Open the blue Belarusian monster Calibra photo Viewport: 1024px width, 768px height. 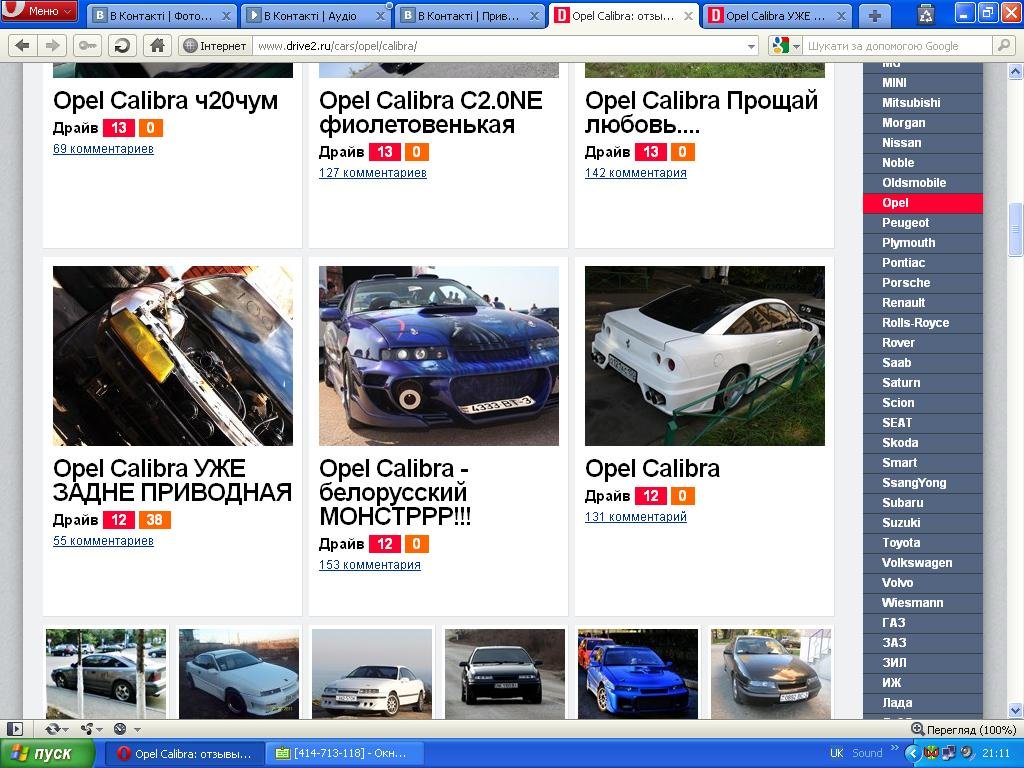pos(439,356)
